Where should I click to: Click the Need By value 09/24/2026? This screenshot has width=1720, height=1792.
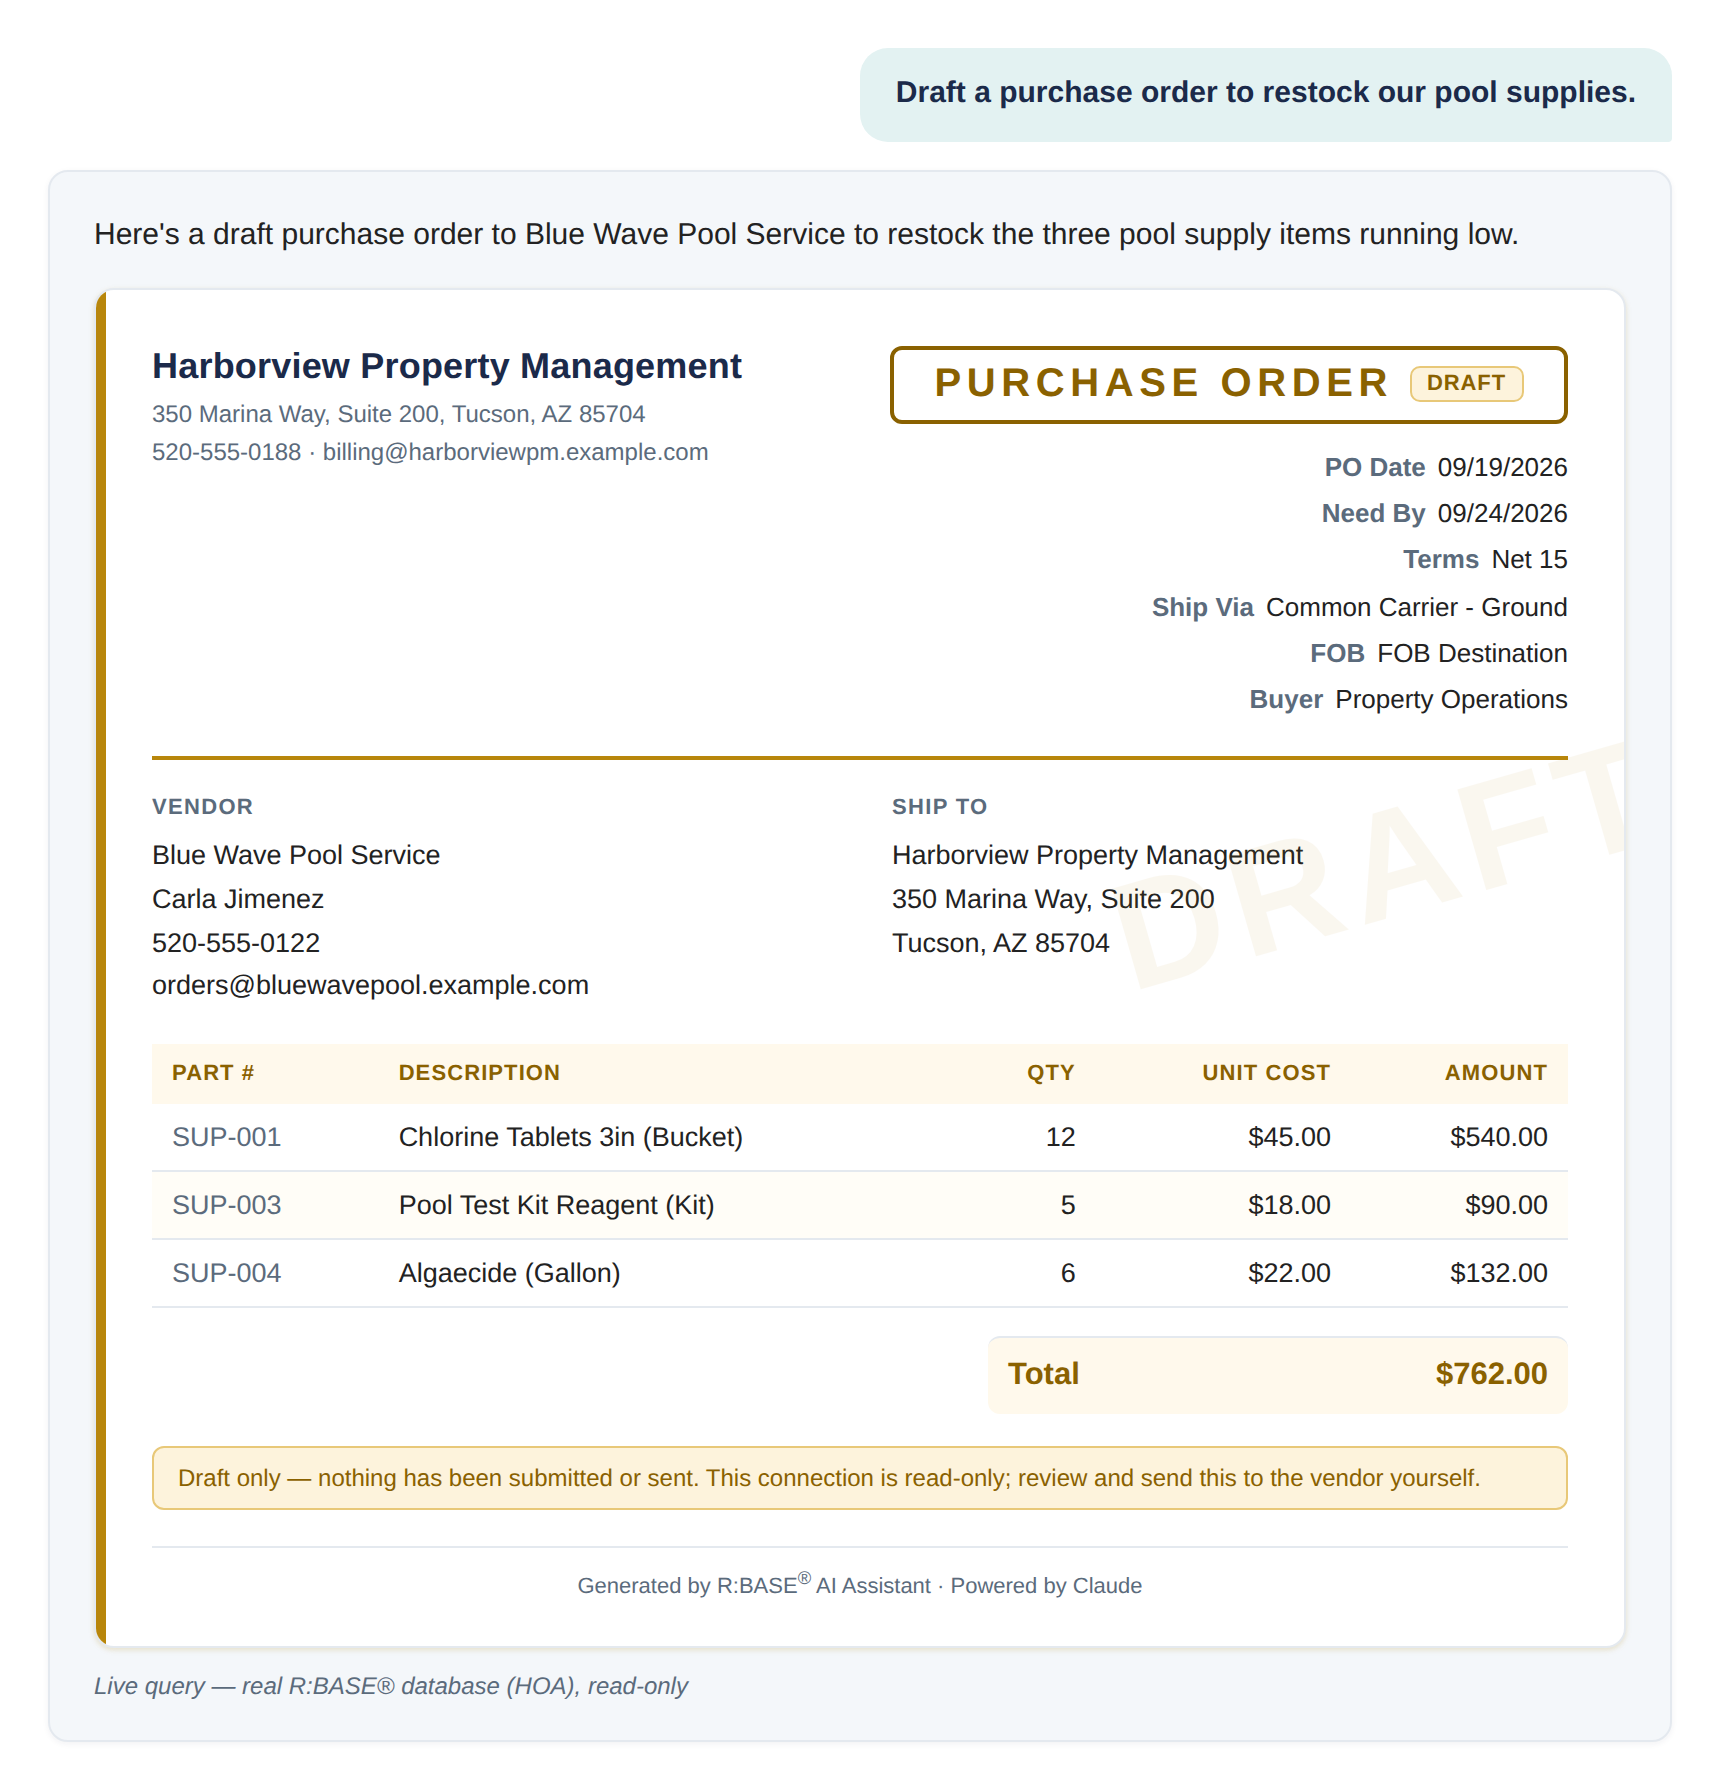1502,513
